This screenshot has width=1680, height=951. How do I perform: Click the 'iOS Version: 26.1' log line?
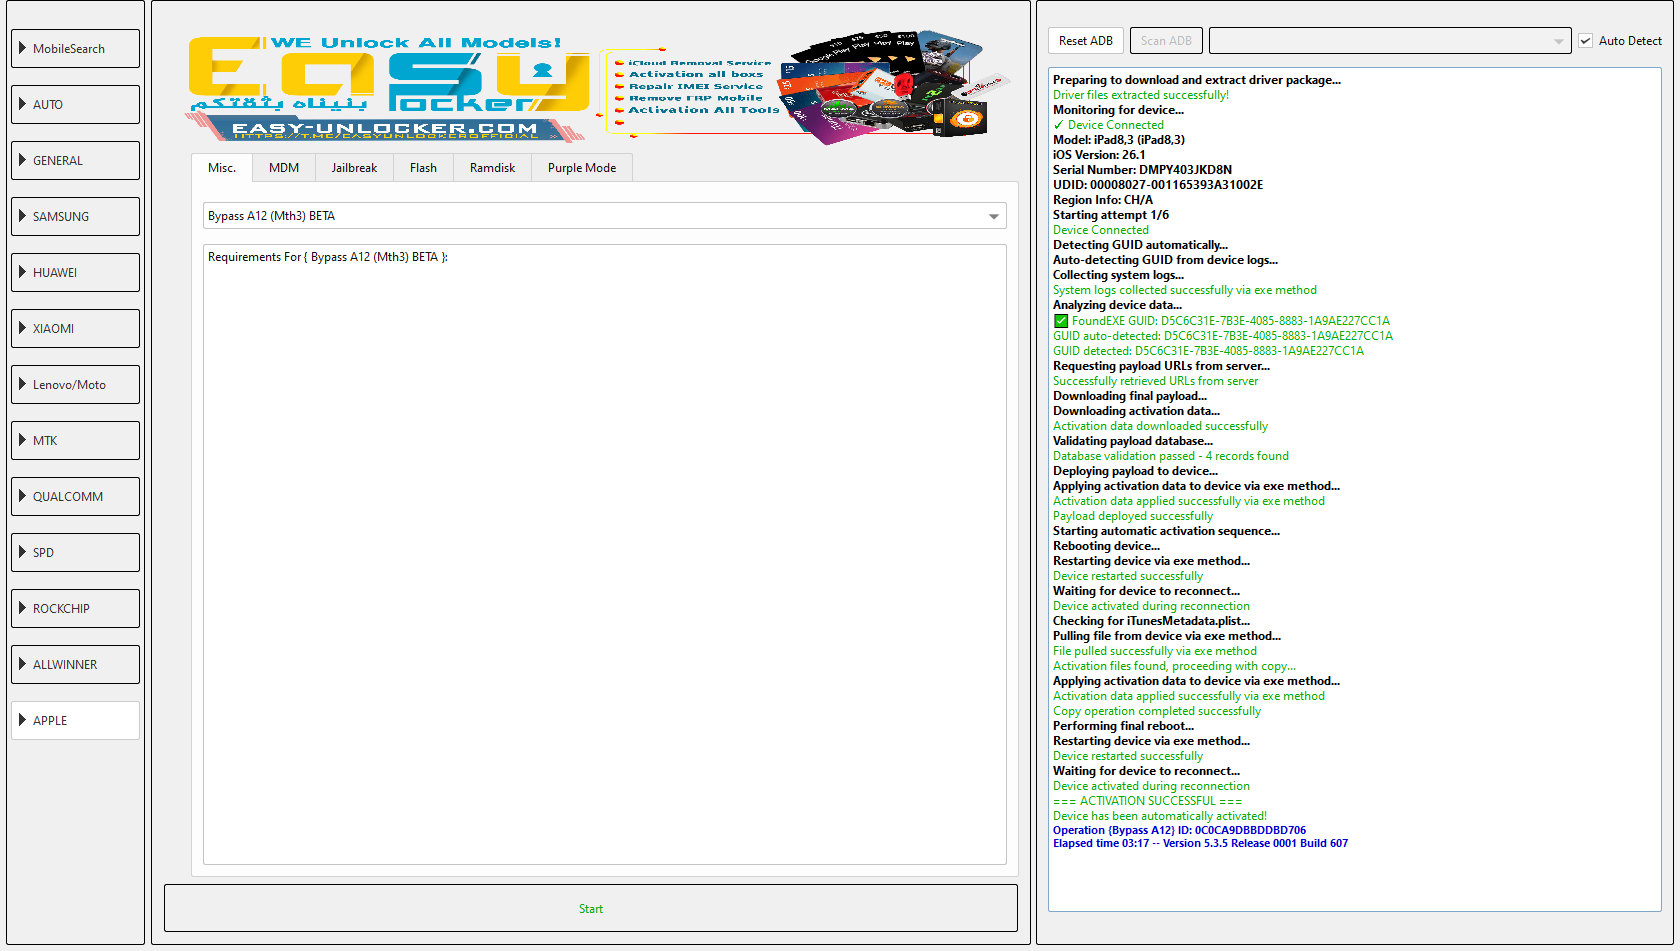tap(1099, 155)
